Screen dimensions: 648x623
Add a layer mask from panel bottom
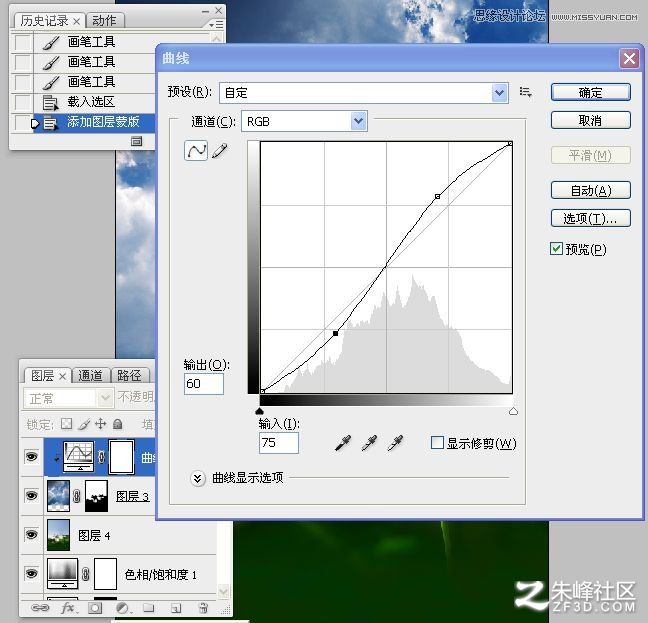[x=95, y=608]
